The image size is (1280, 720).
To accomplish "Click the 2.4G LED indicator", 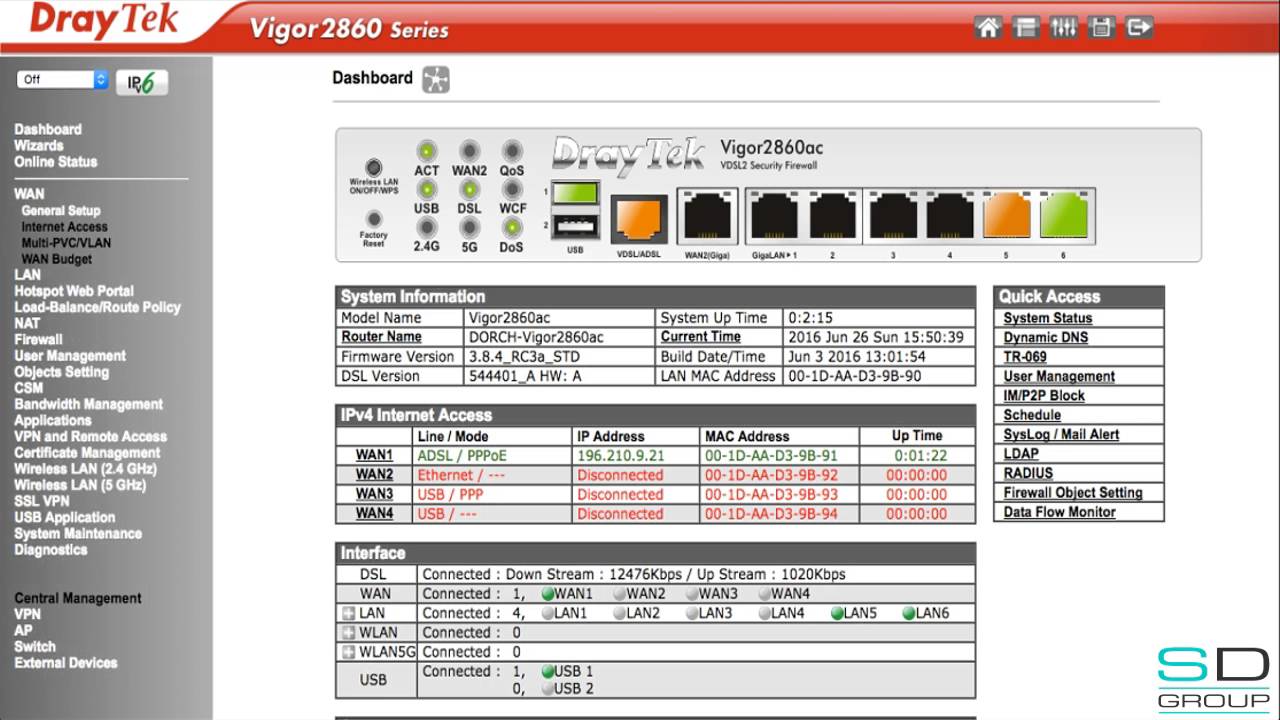I will point(427,227).
